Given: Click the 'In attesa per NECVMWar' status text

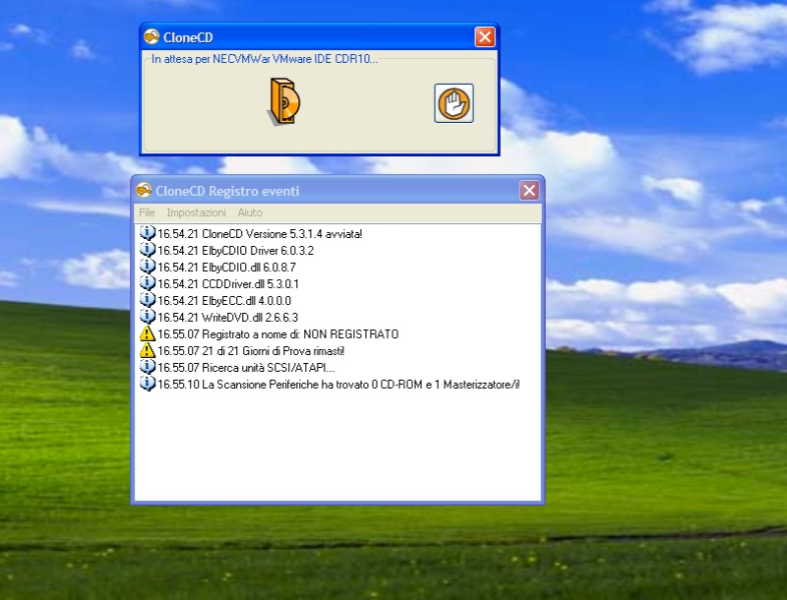Looking at the screenshot, I should [265, 59].
